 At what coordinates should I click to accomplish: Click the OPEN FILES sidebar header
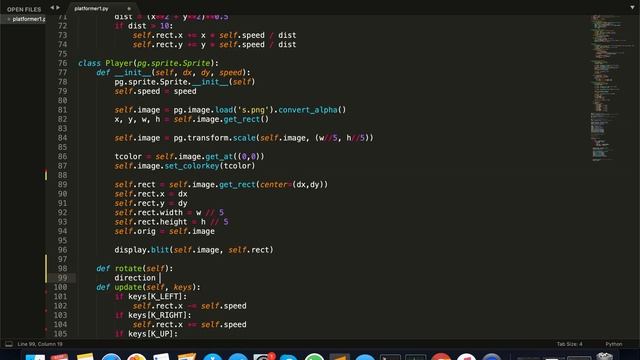click(x=24, y=9)
